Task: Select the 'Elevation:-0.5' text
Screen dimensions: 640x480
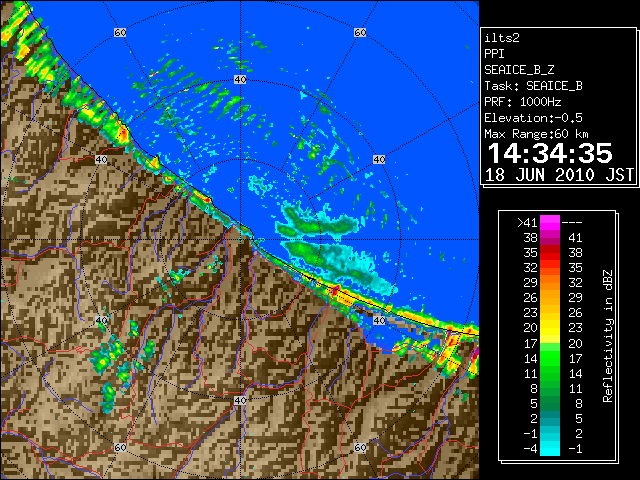Action: [x=533, y=118]
